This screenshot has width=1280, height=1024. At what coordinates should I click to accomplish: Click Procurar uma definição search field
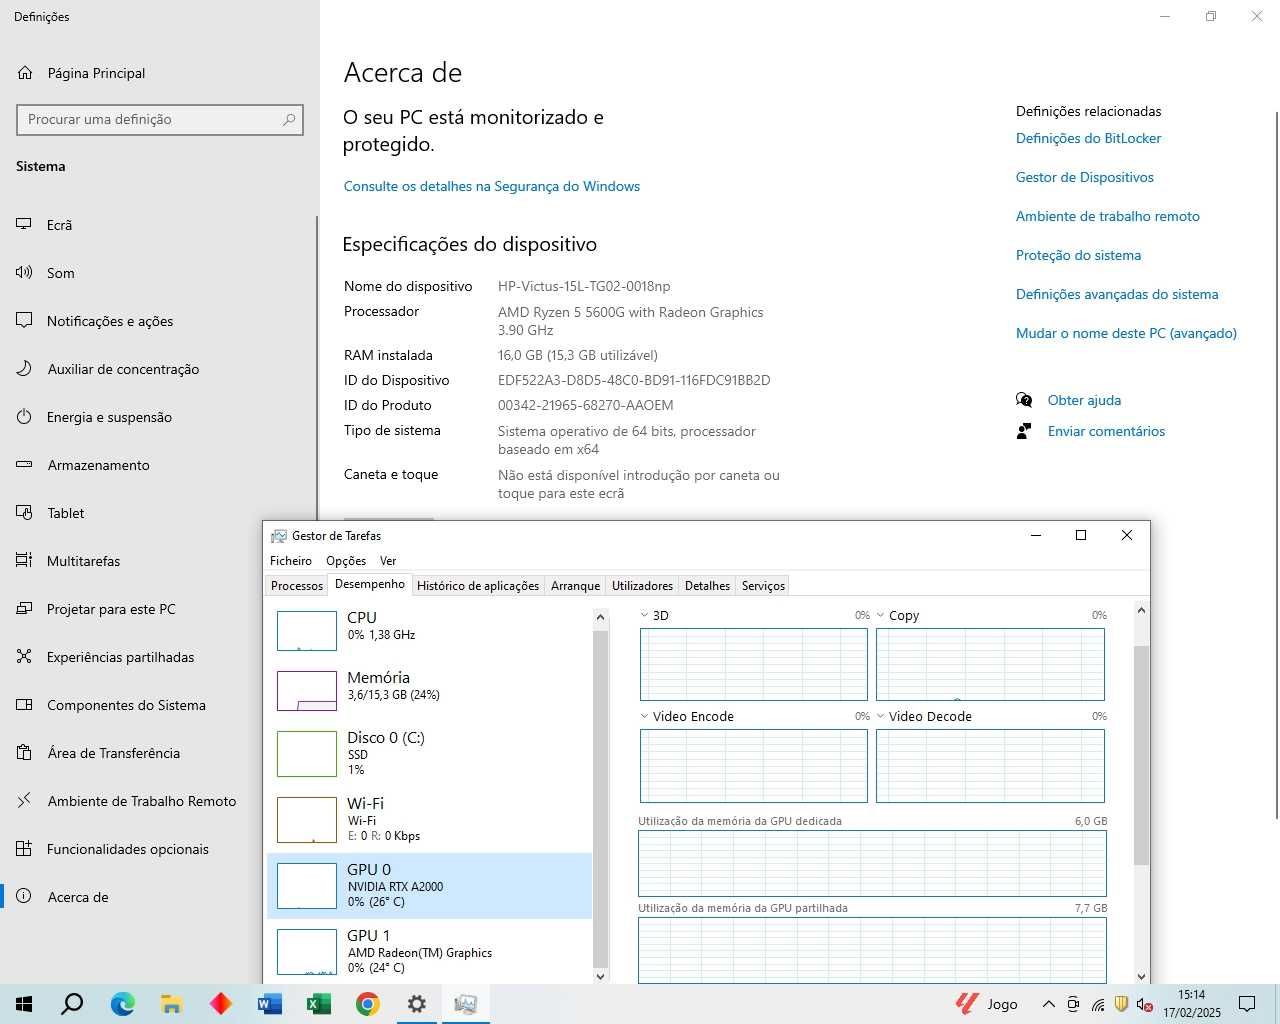coord(160,119)
